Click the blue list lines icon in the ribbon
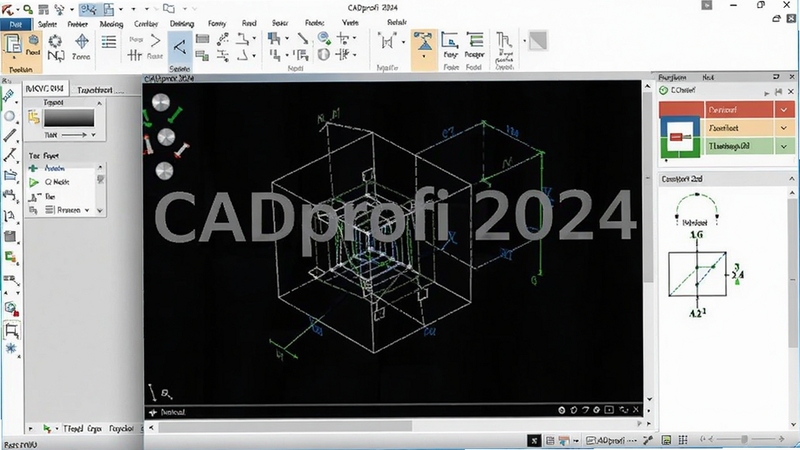The image size is (800, 450). 109,41
